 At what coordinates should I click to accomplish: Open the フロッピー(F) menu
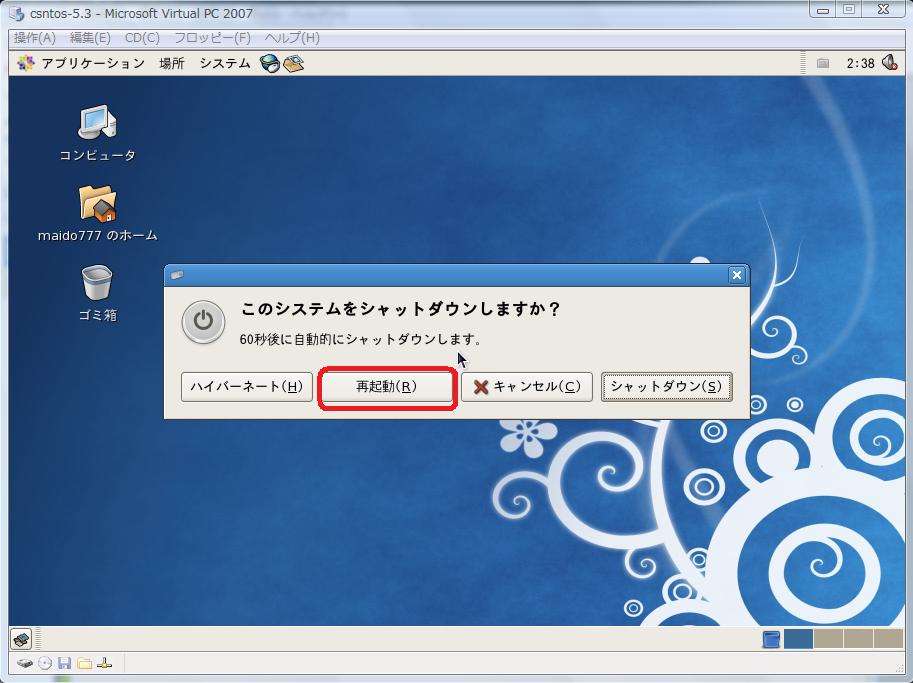(x=212, y=38)
